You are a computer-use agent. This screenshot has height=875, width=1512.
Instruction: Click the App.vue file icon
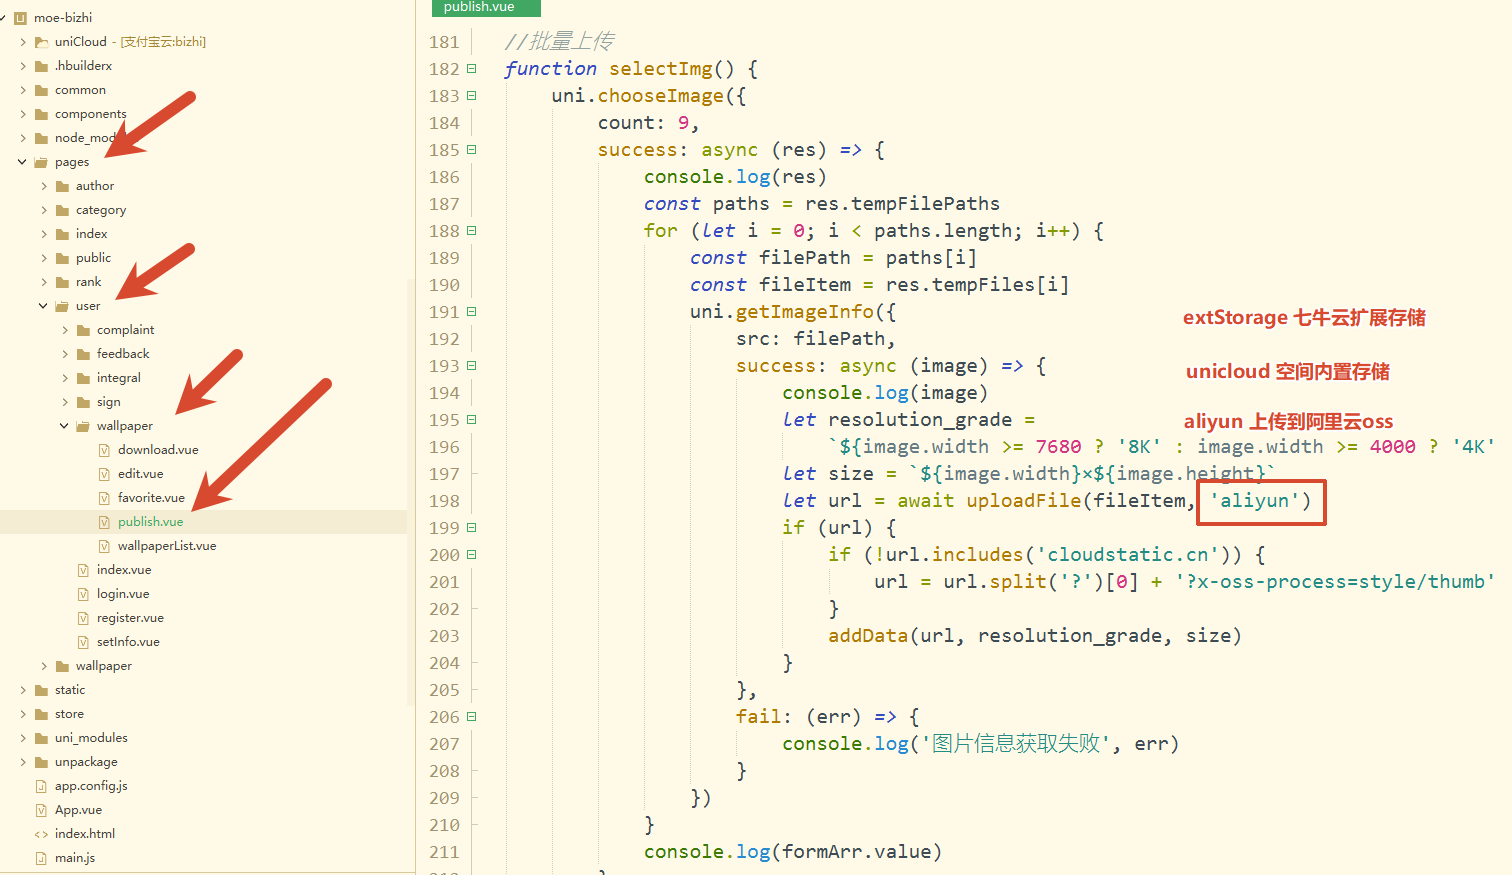click(41, 810)
